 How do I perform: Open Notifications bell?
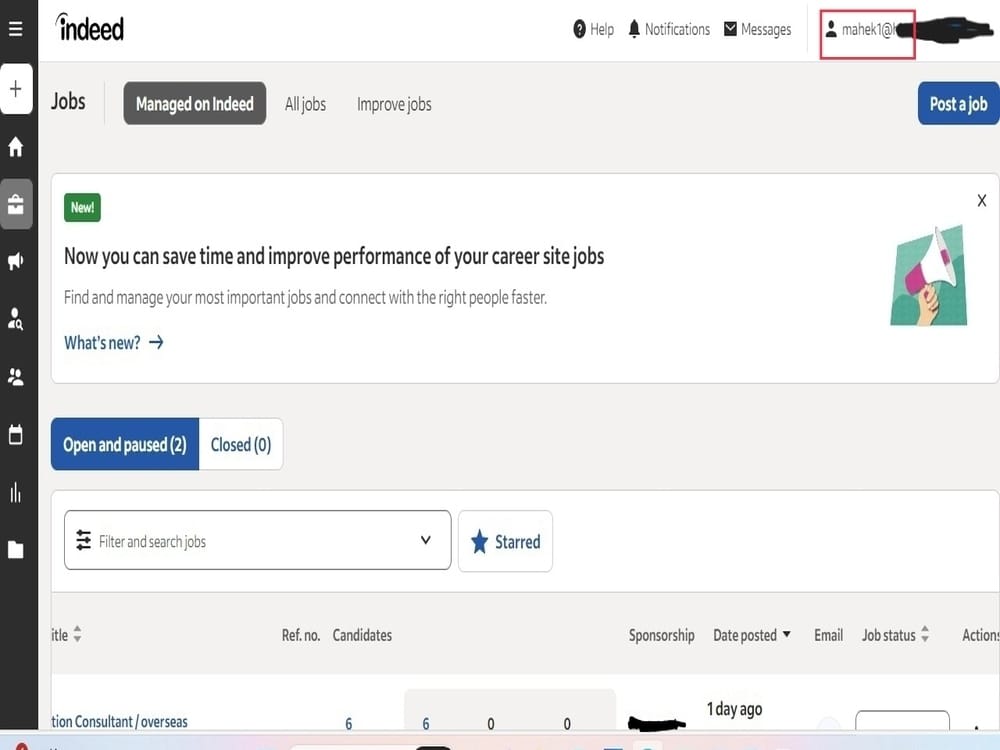pyautogui.click(x=668, y=29)
